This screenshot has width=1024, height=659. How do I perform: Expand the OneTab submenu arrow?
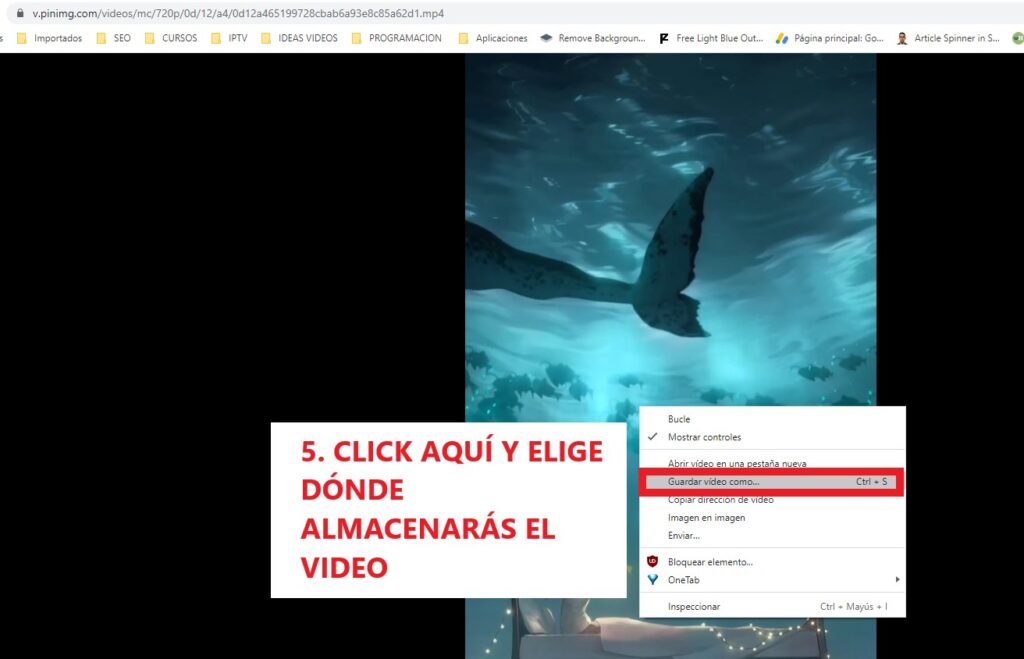(897, 580)
